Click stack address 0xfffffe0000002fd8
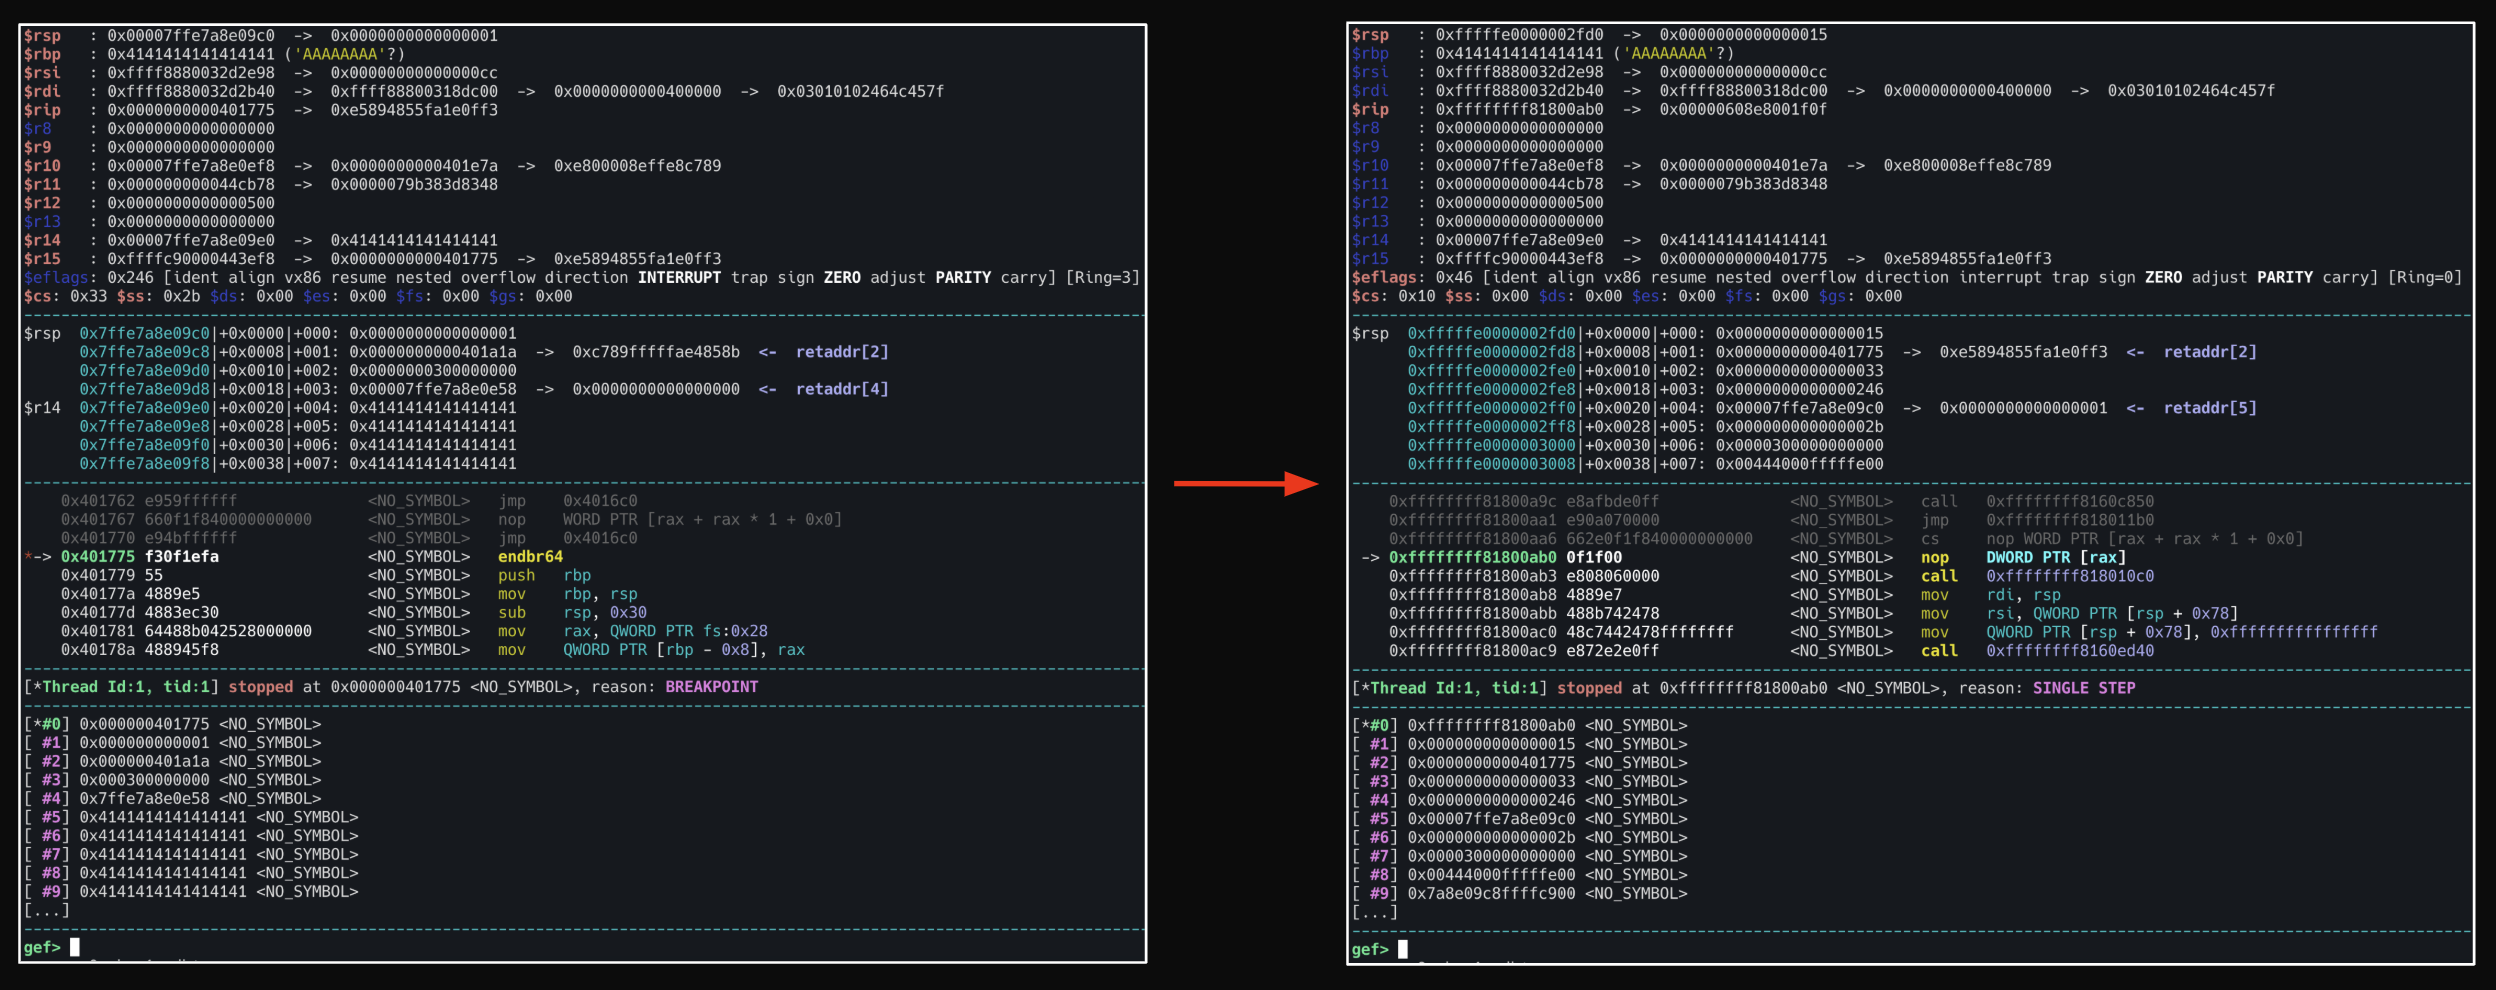This screenshot has height=990, width=2496. click(1491, 352)
